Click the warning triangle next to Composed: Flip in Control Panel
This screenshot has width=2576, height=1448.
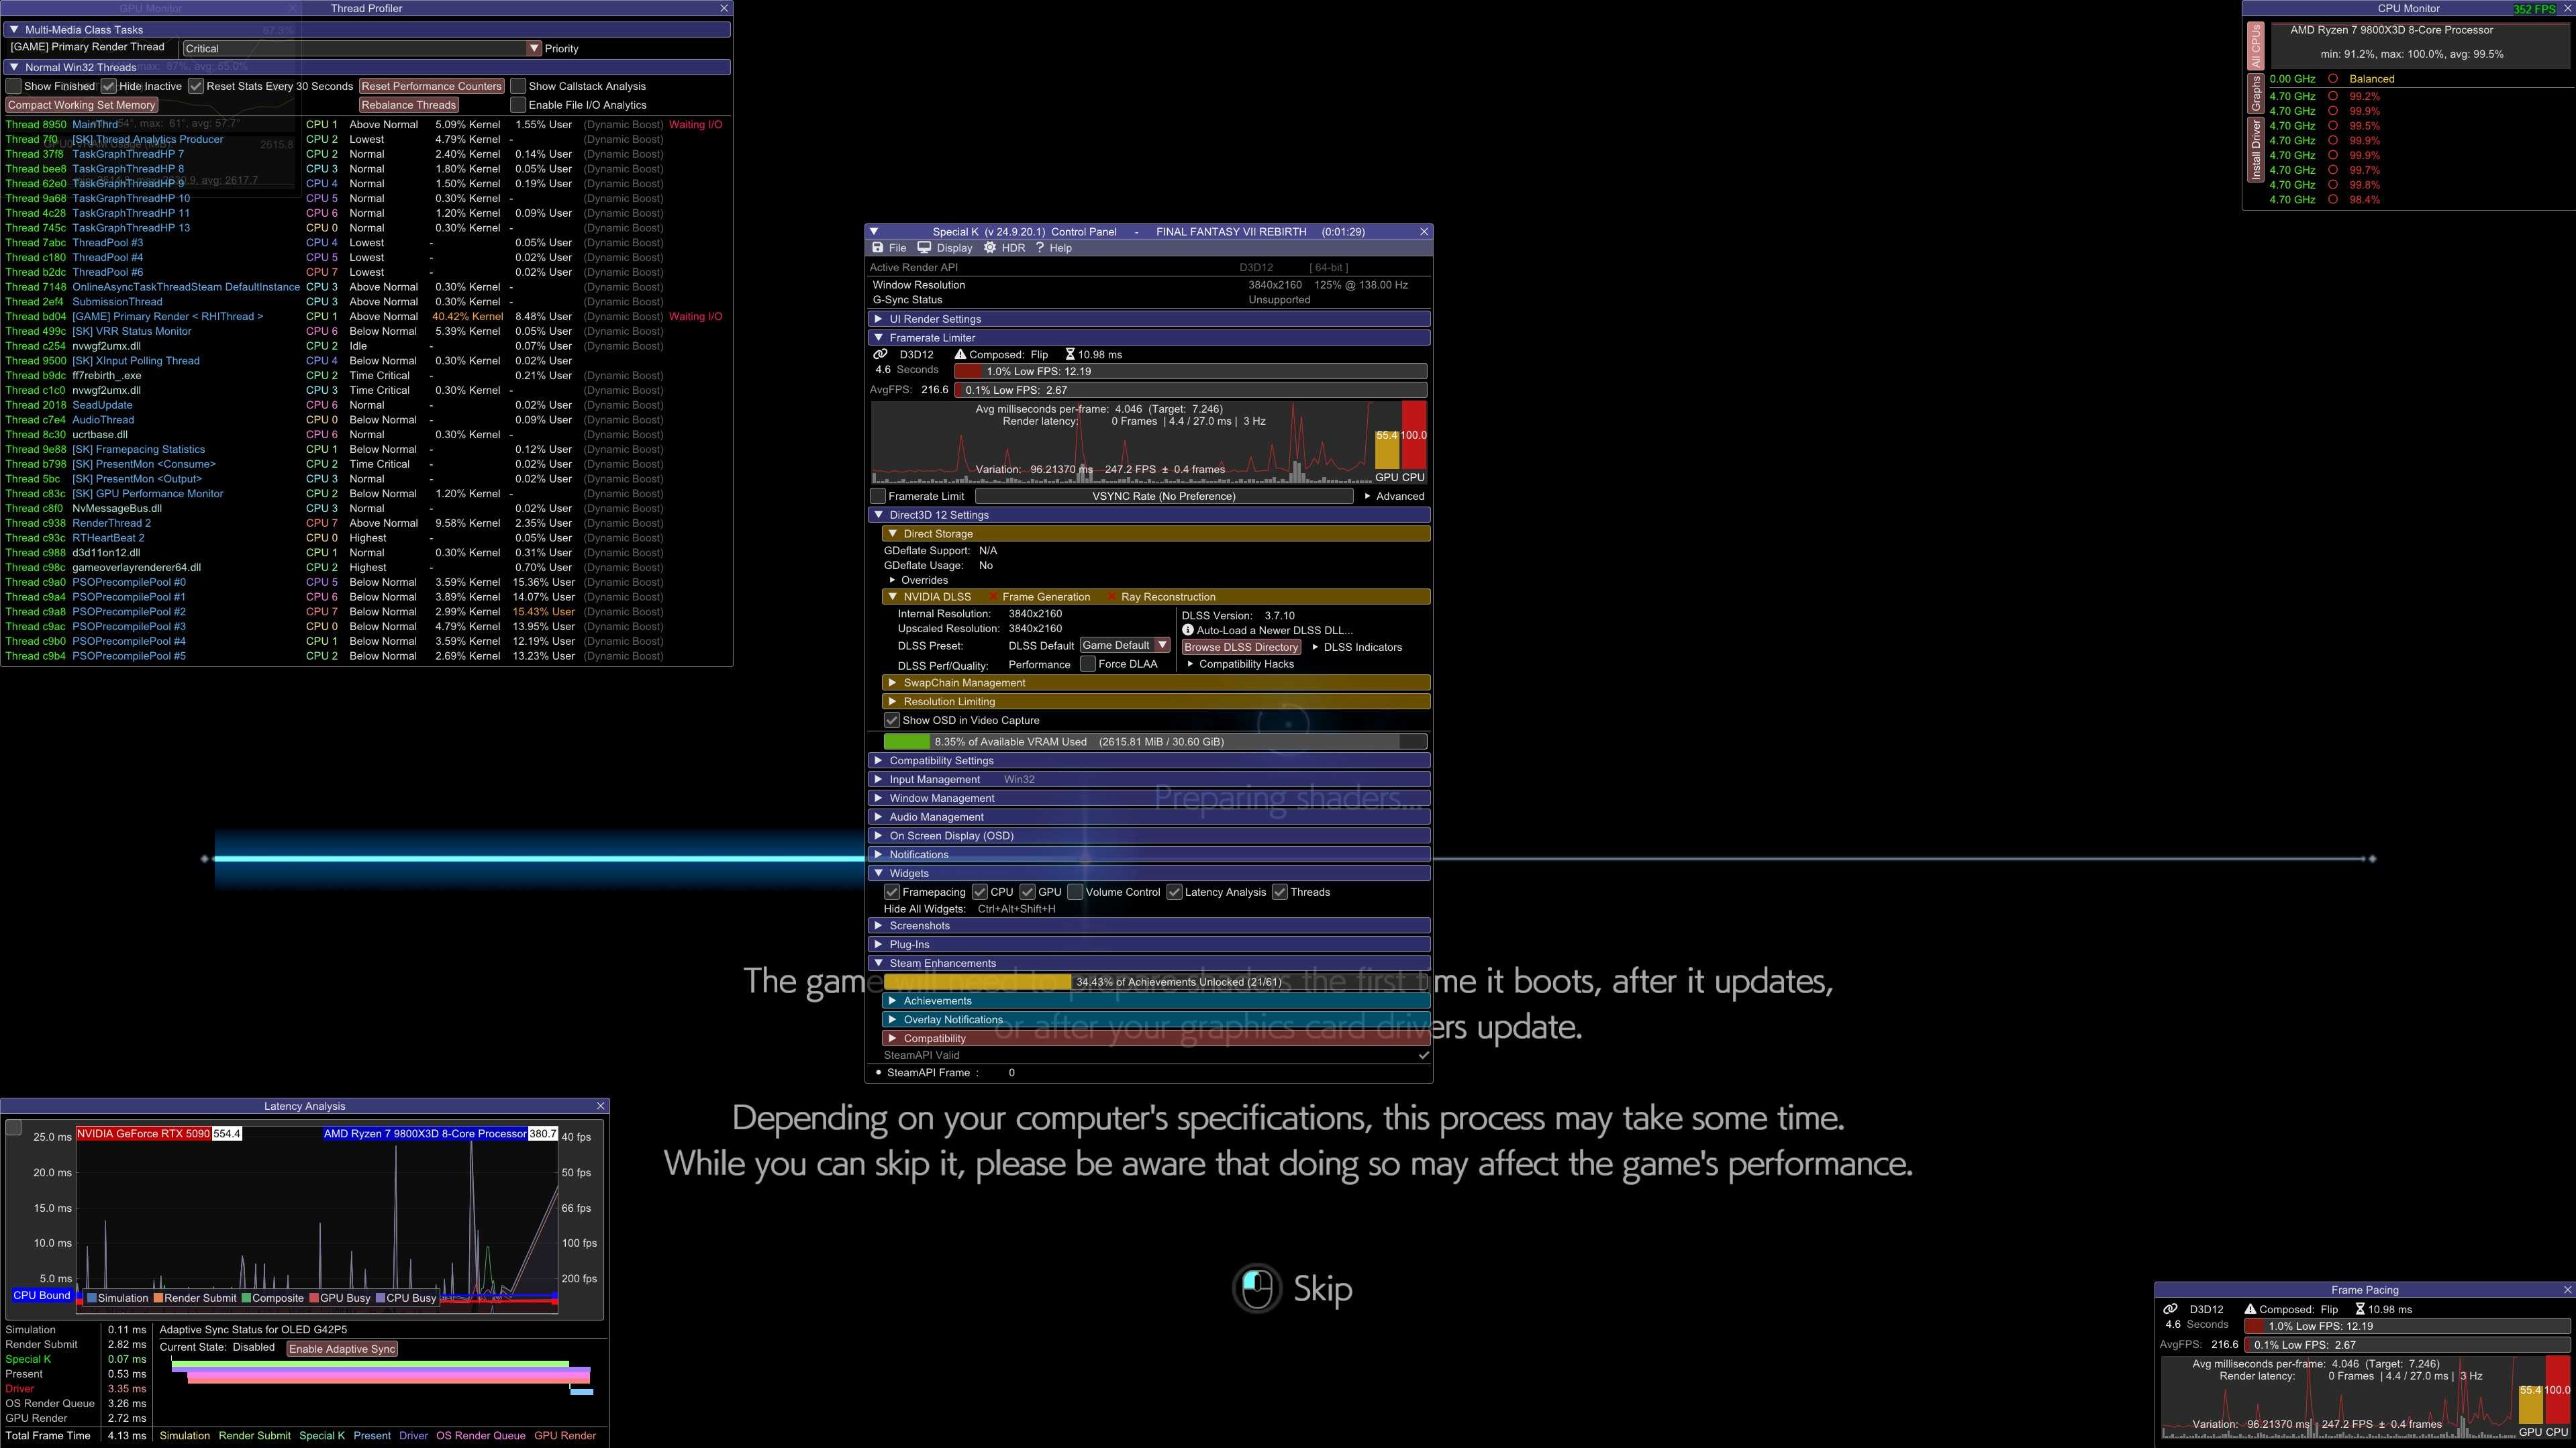960,354
